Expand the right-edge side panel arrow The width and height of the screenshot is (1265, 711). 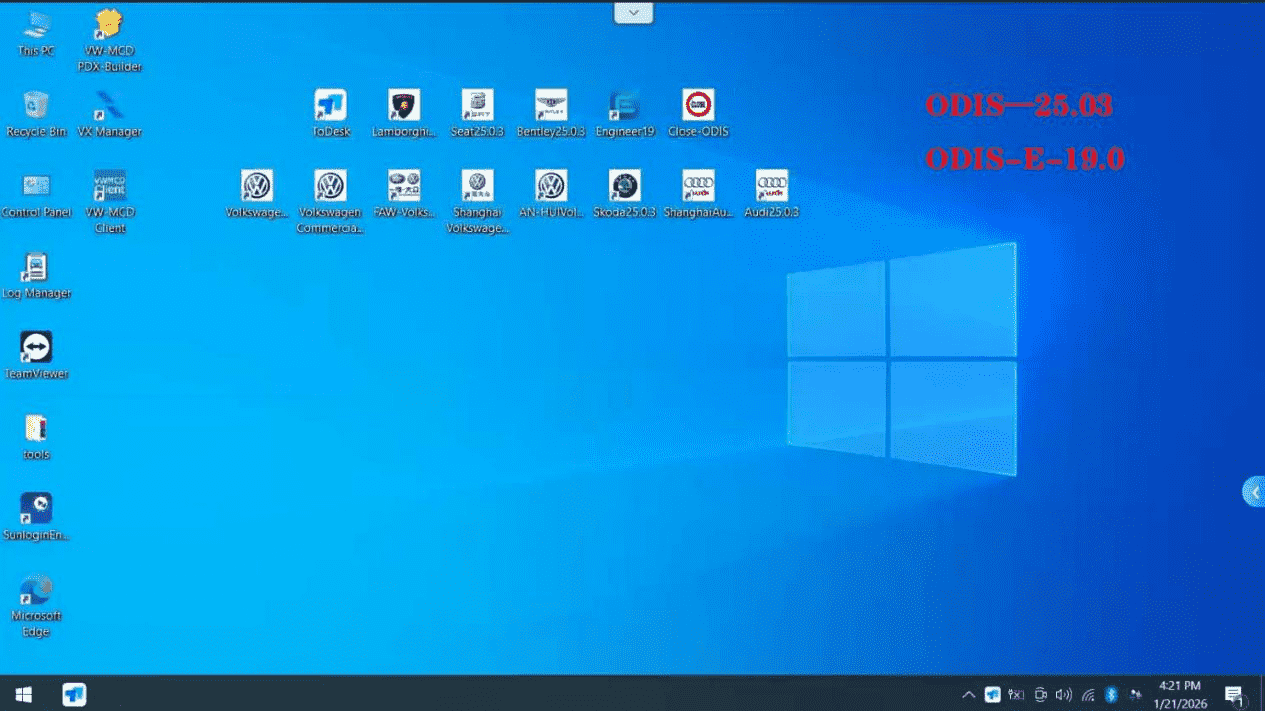pyautogui.click(x=1254, y=492)
